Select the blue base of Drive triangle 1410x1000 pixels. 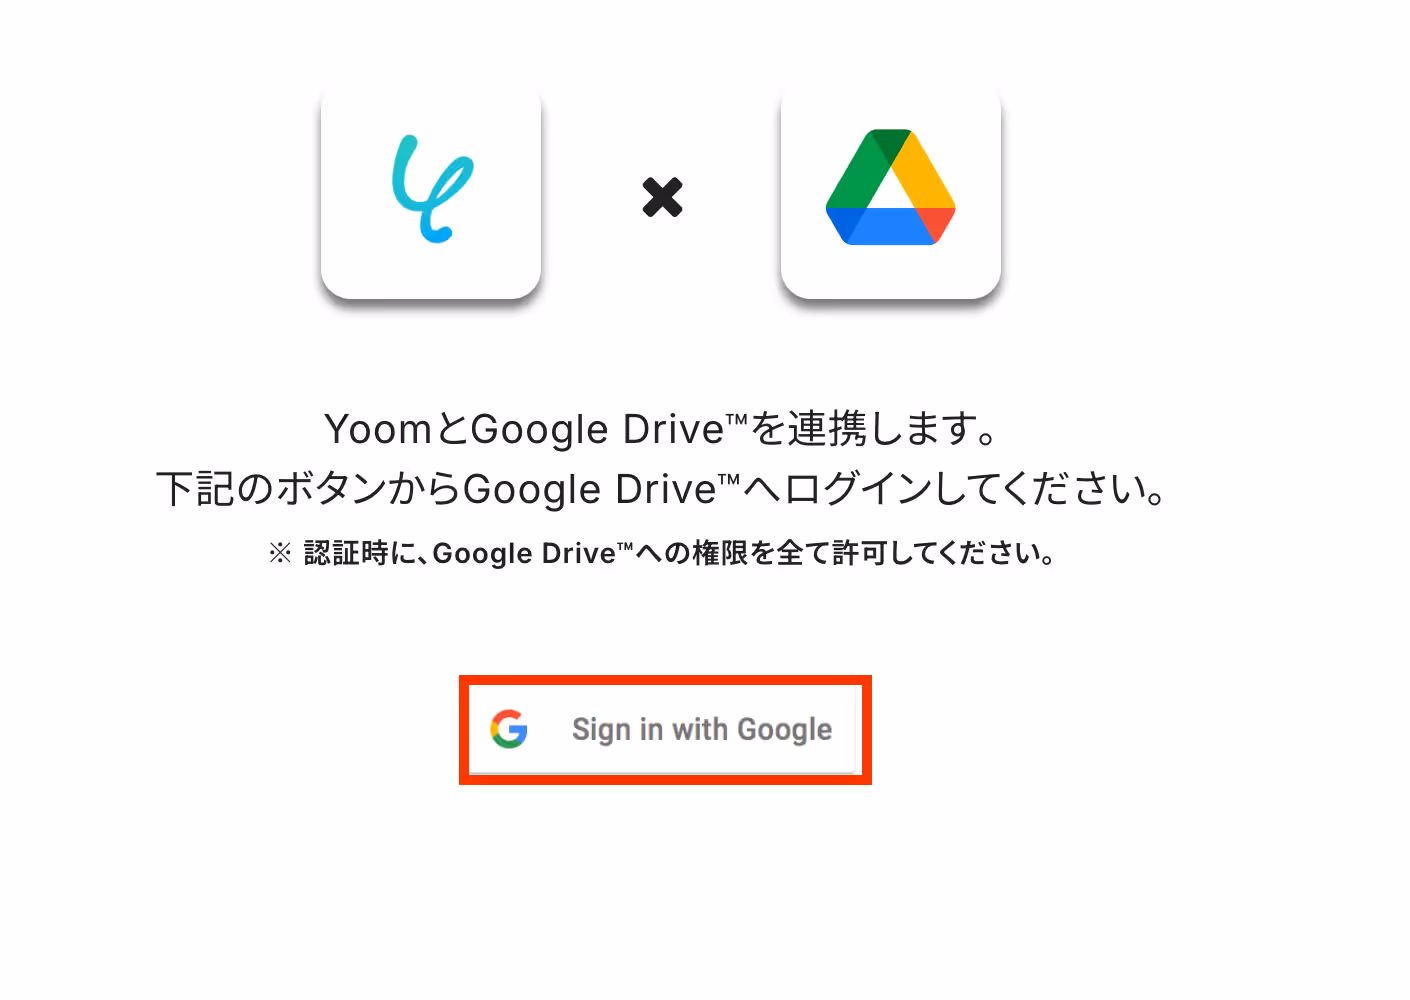(880, 227)
